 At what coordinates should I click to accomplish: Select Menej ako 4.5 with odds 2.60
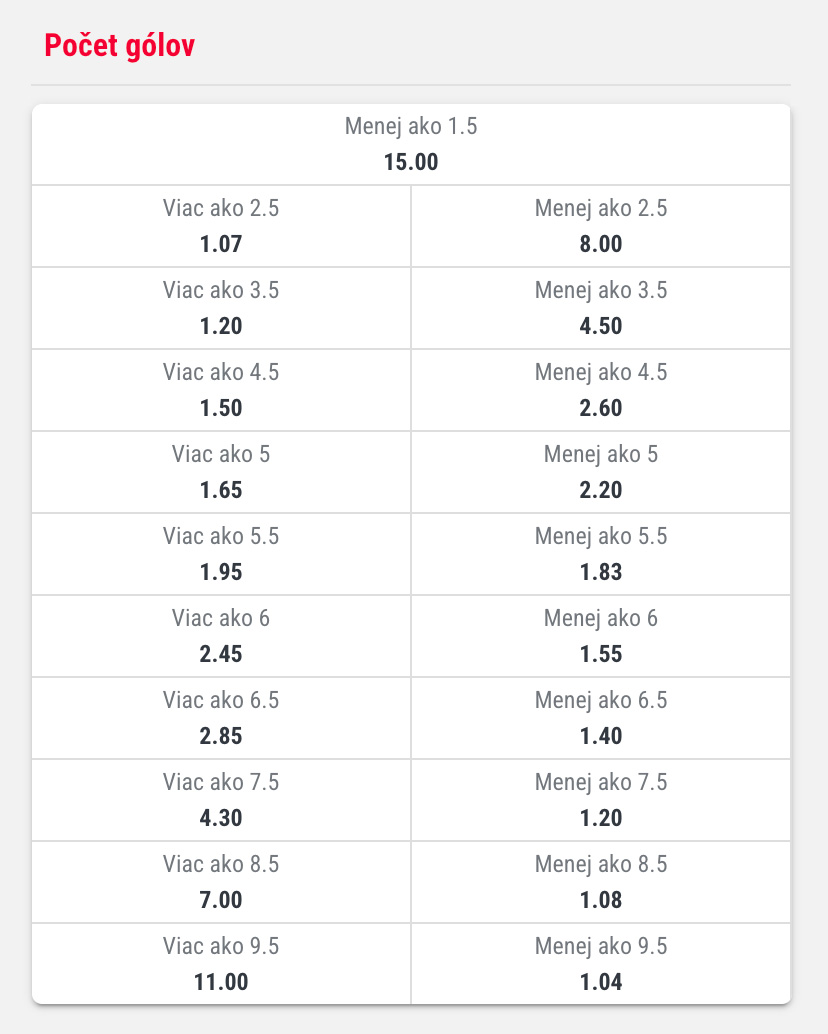click(600, 390)
